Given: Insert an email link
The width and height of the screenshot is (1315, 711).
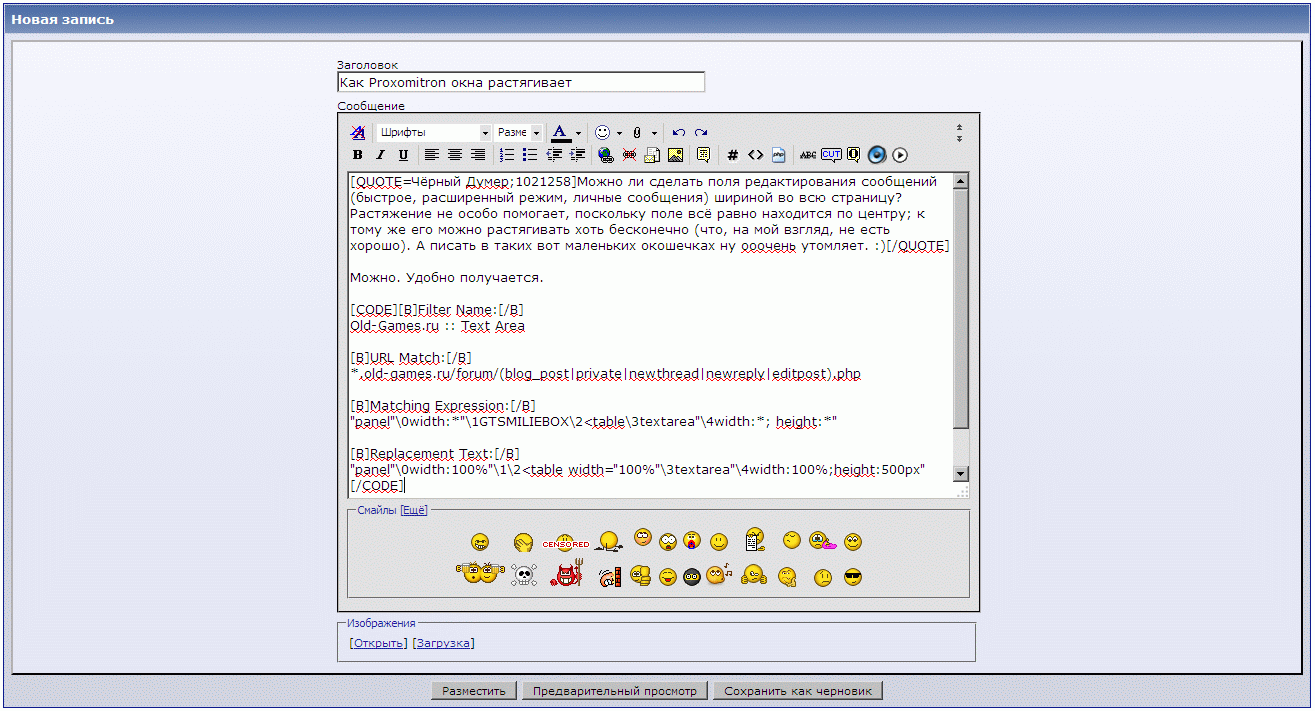Looking at the screenshot, I should click(x=652, y=155).
